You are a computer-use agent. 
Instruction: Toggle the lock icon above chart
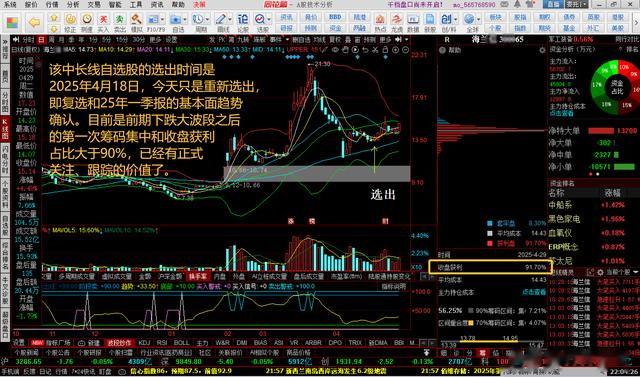(384, 49)
